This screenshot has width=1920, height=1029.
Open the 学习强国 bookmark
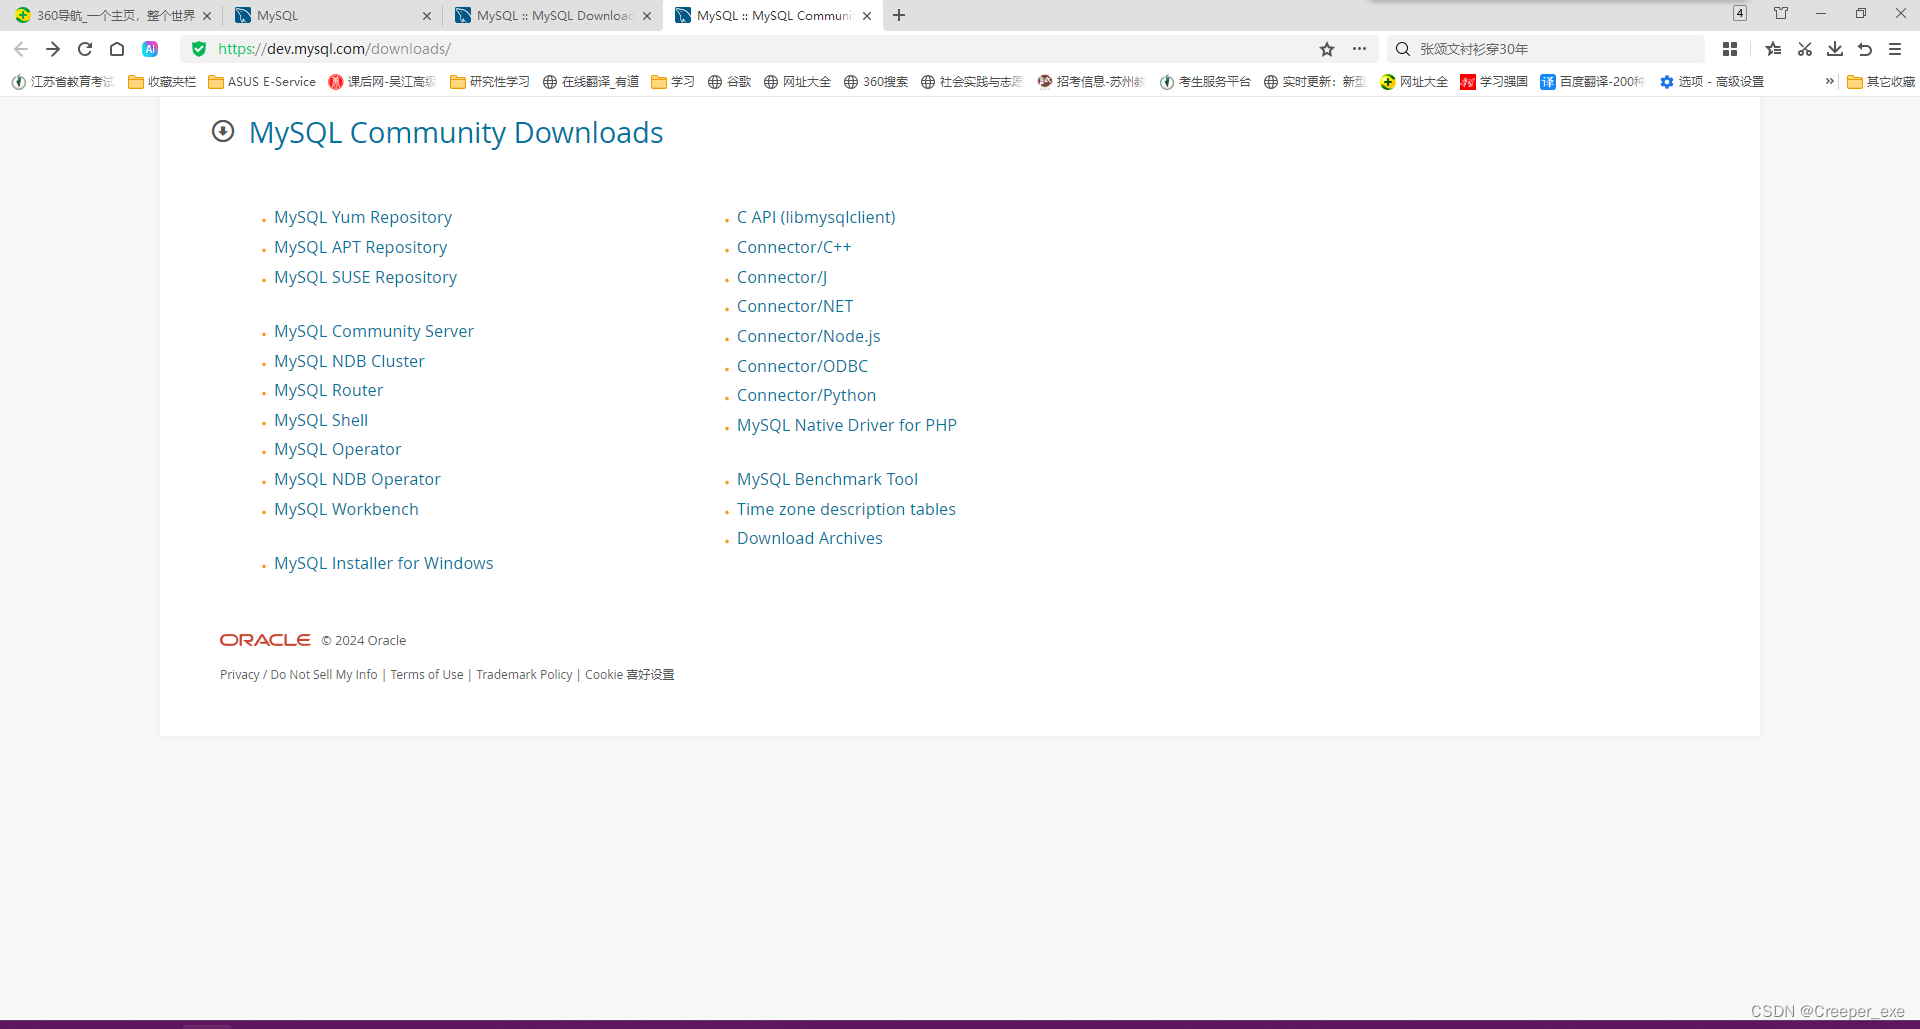pyautogui.click(x=1494, y=82)
